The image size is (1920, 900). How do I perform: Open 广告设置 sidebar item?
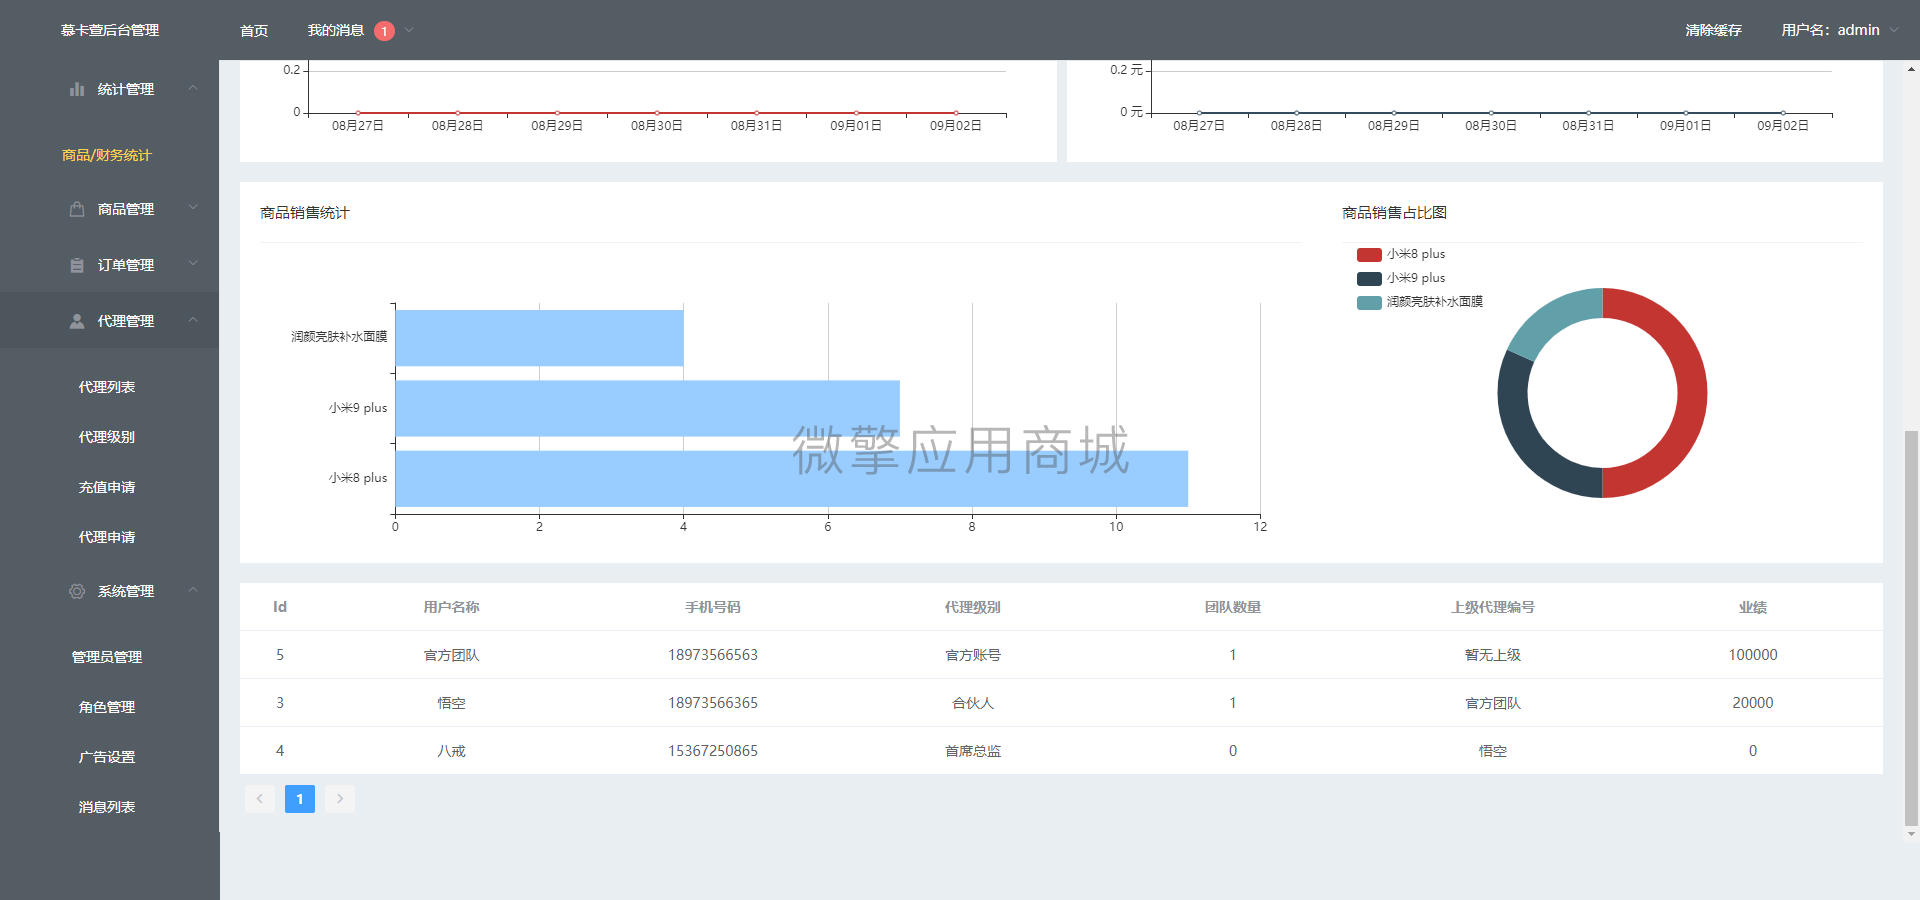pos(107,757)
